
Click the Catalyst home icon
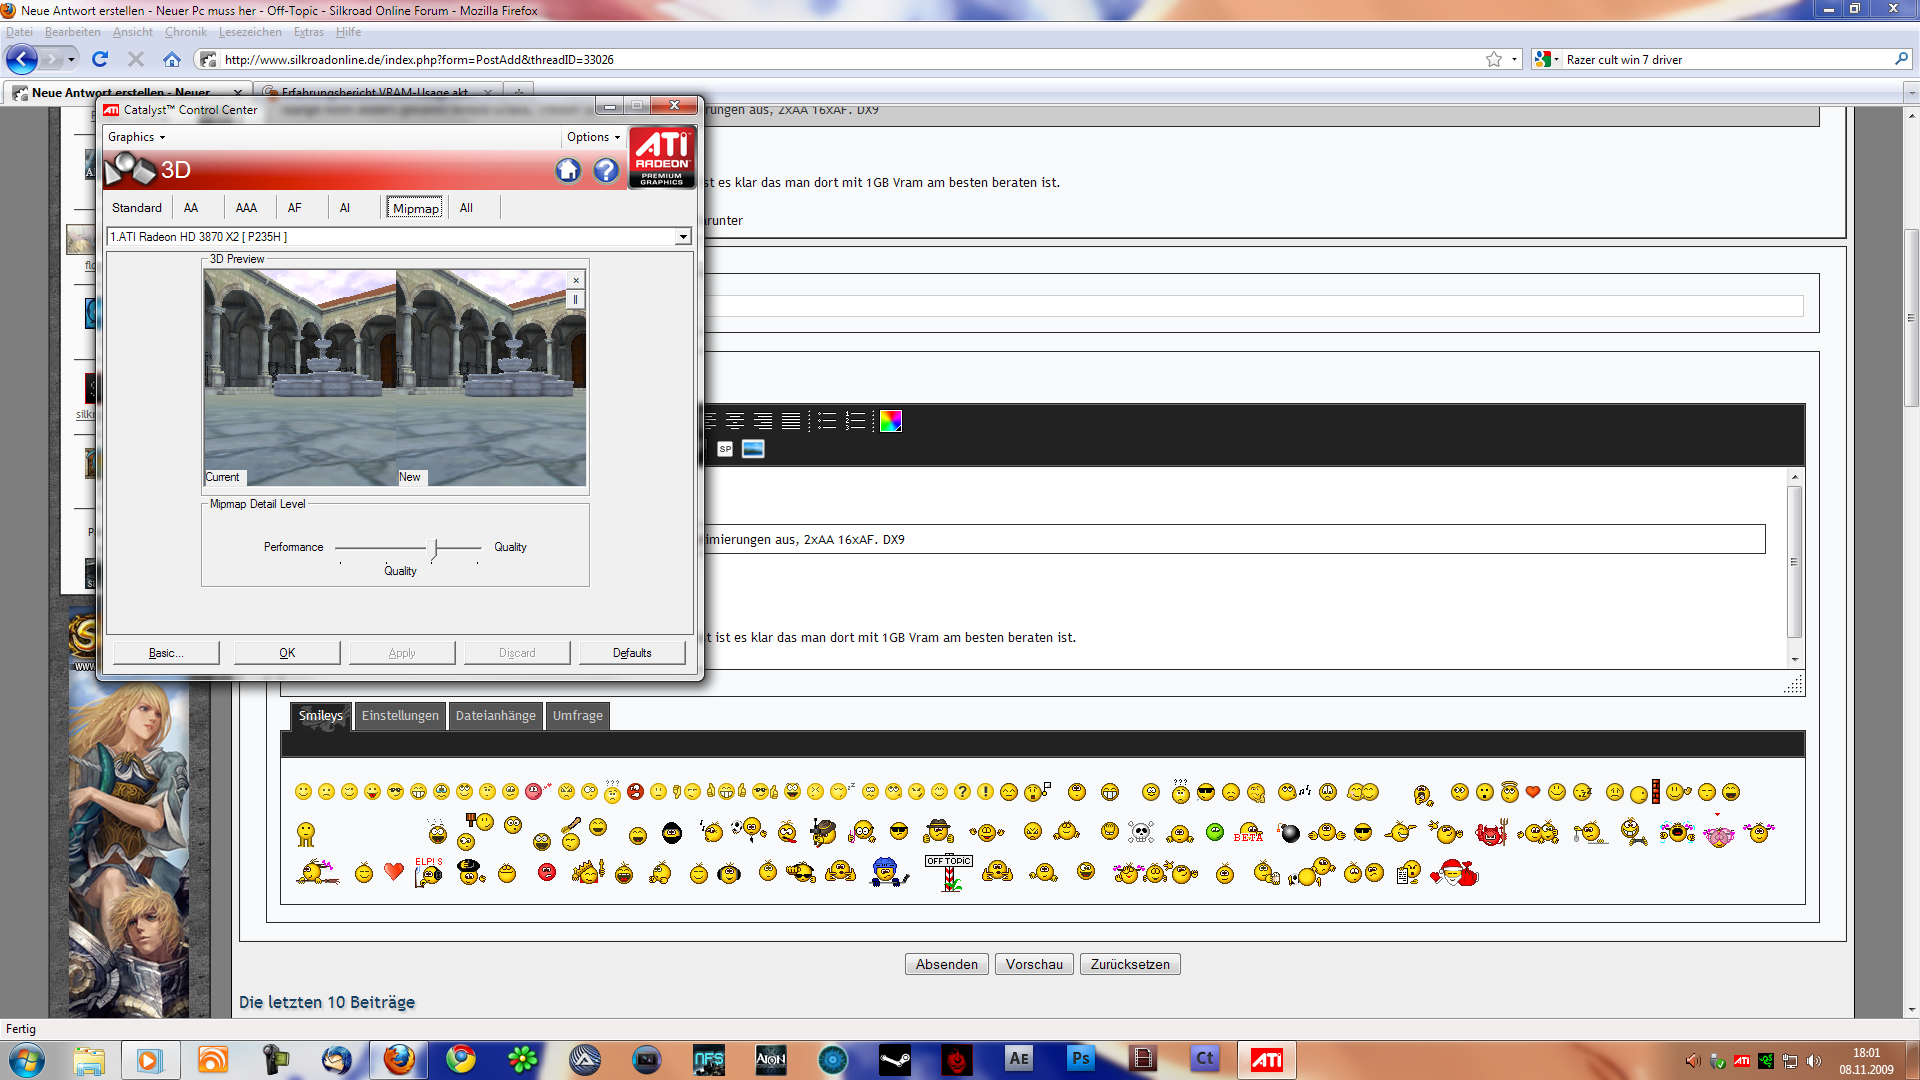pos(568,171)
